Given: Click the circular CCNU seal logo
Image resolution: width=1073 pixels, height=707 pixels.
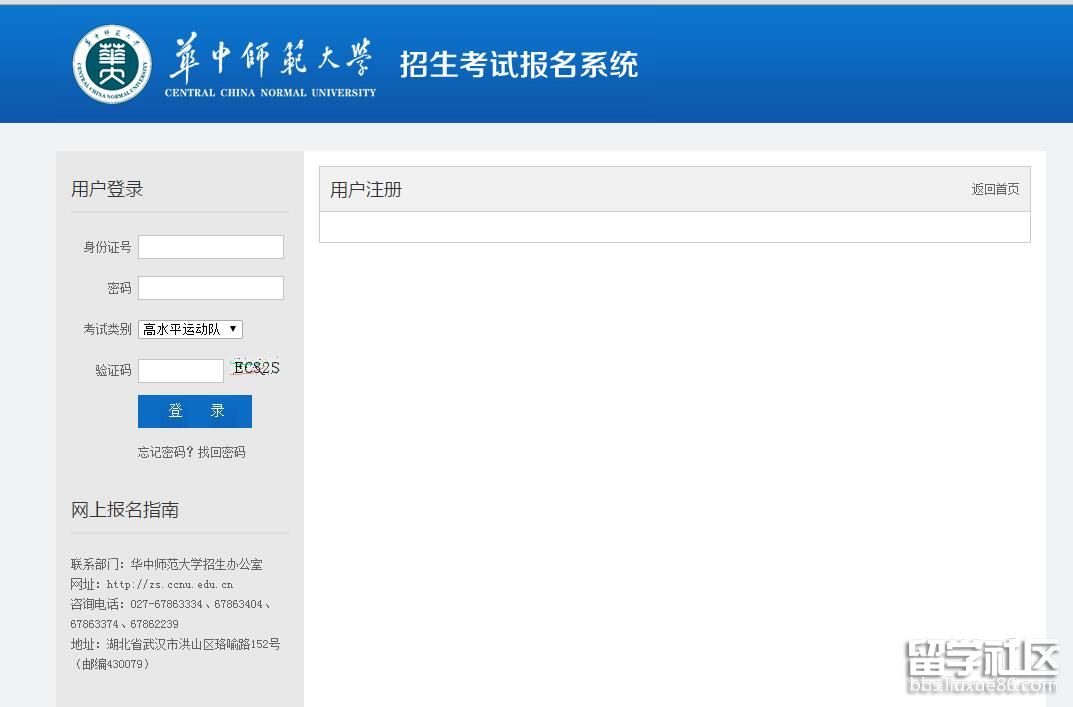Looking at the screenshot, I should (x=112, y=64).
